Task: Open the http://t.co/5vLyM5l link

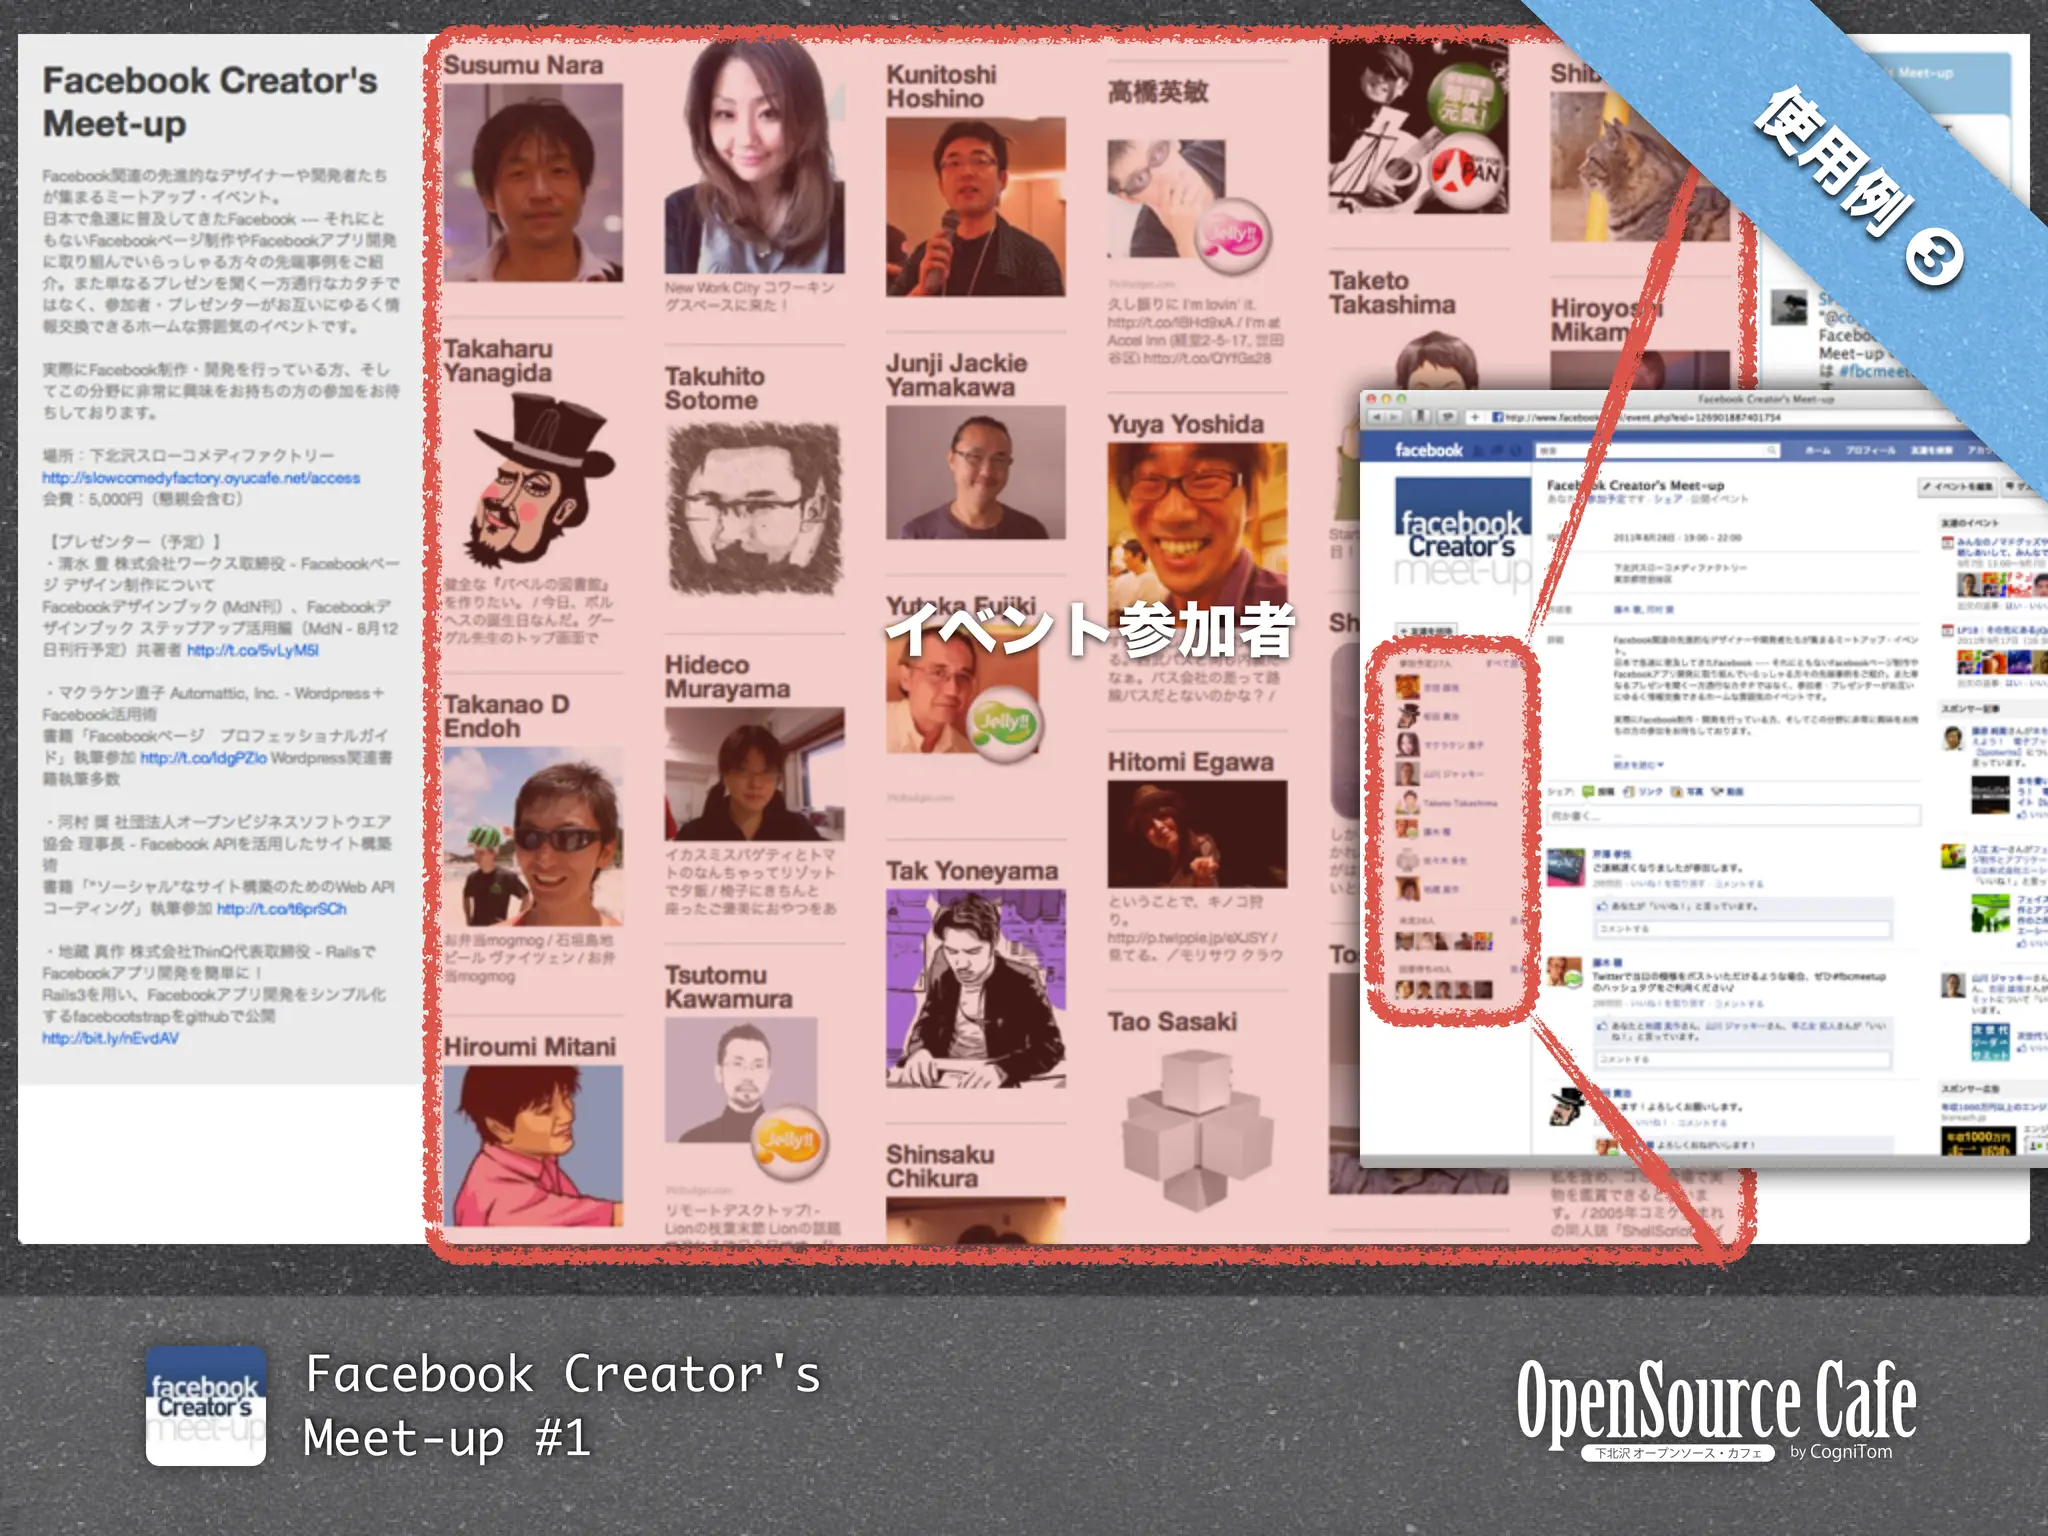Action: 253,650
